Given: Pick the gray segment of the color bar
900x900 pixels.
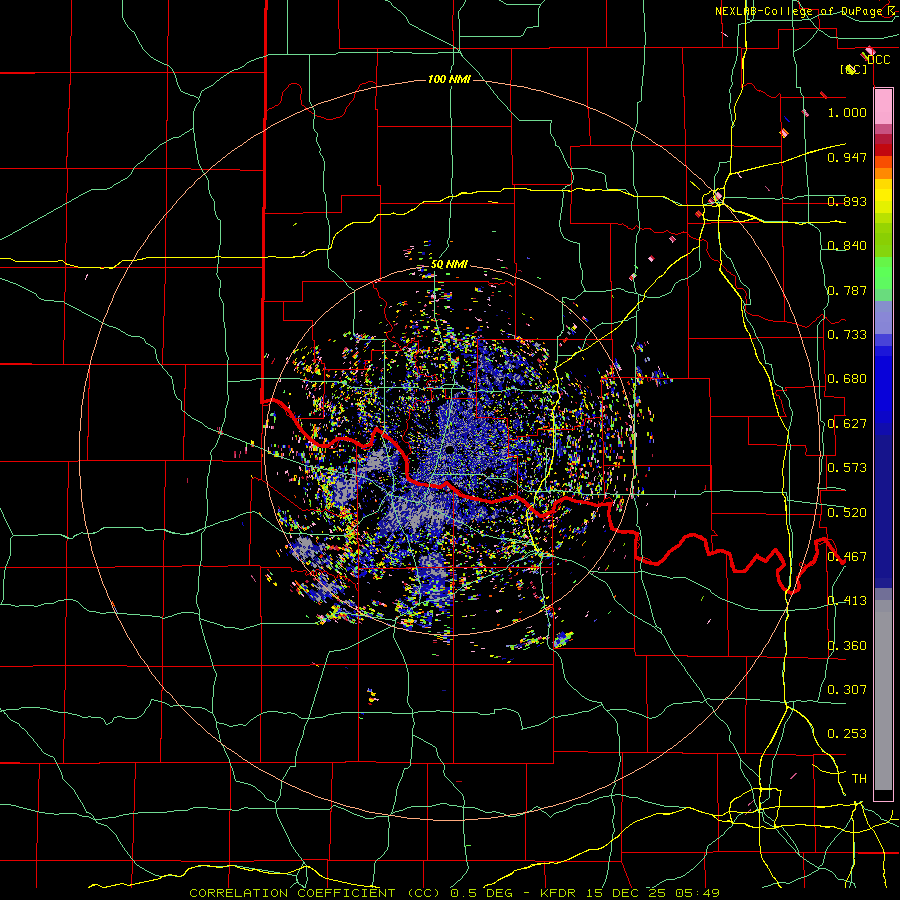Looking at the screenshot, I should point(883,695).
